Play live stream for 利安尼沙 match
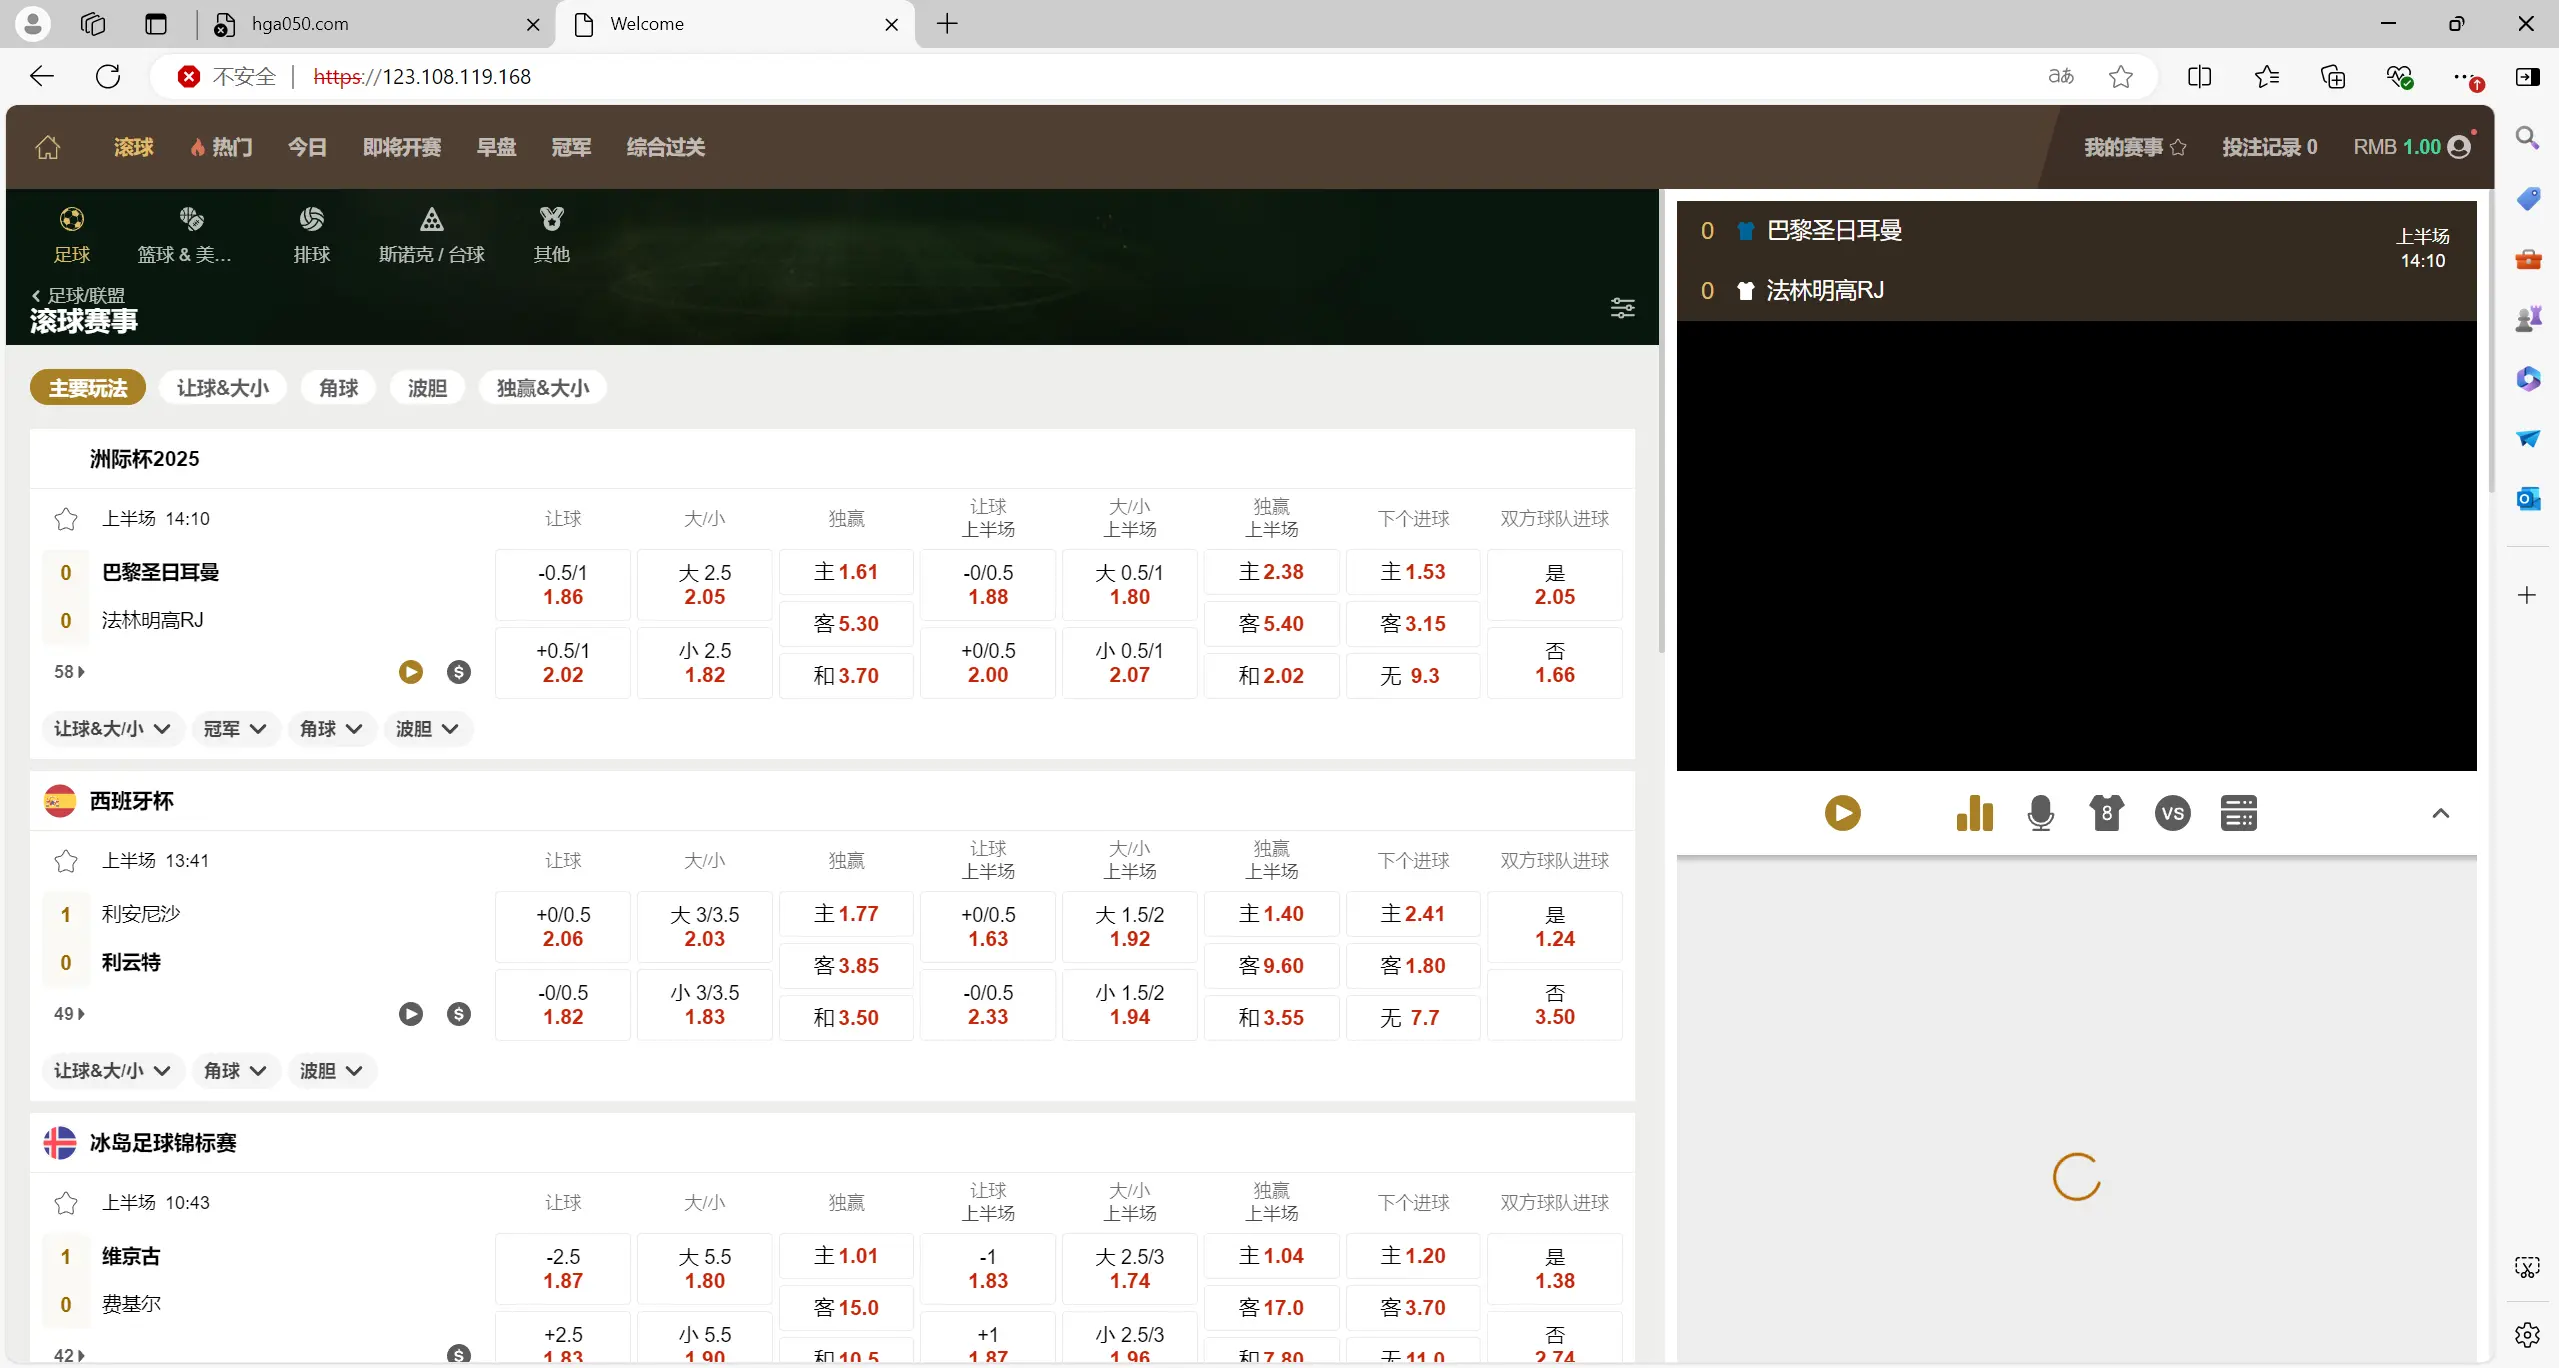The height and width of the screenshot is (1368, 2559). coord(411,1014)
